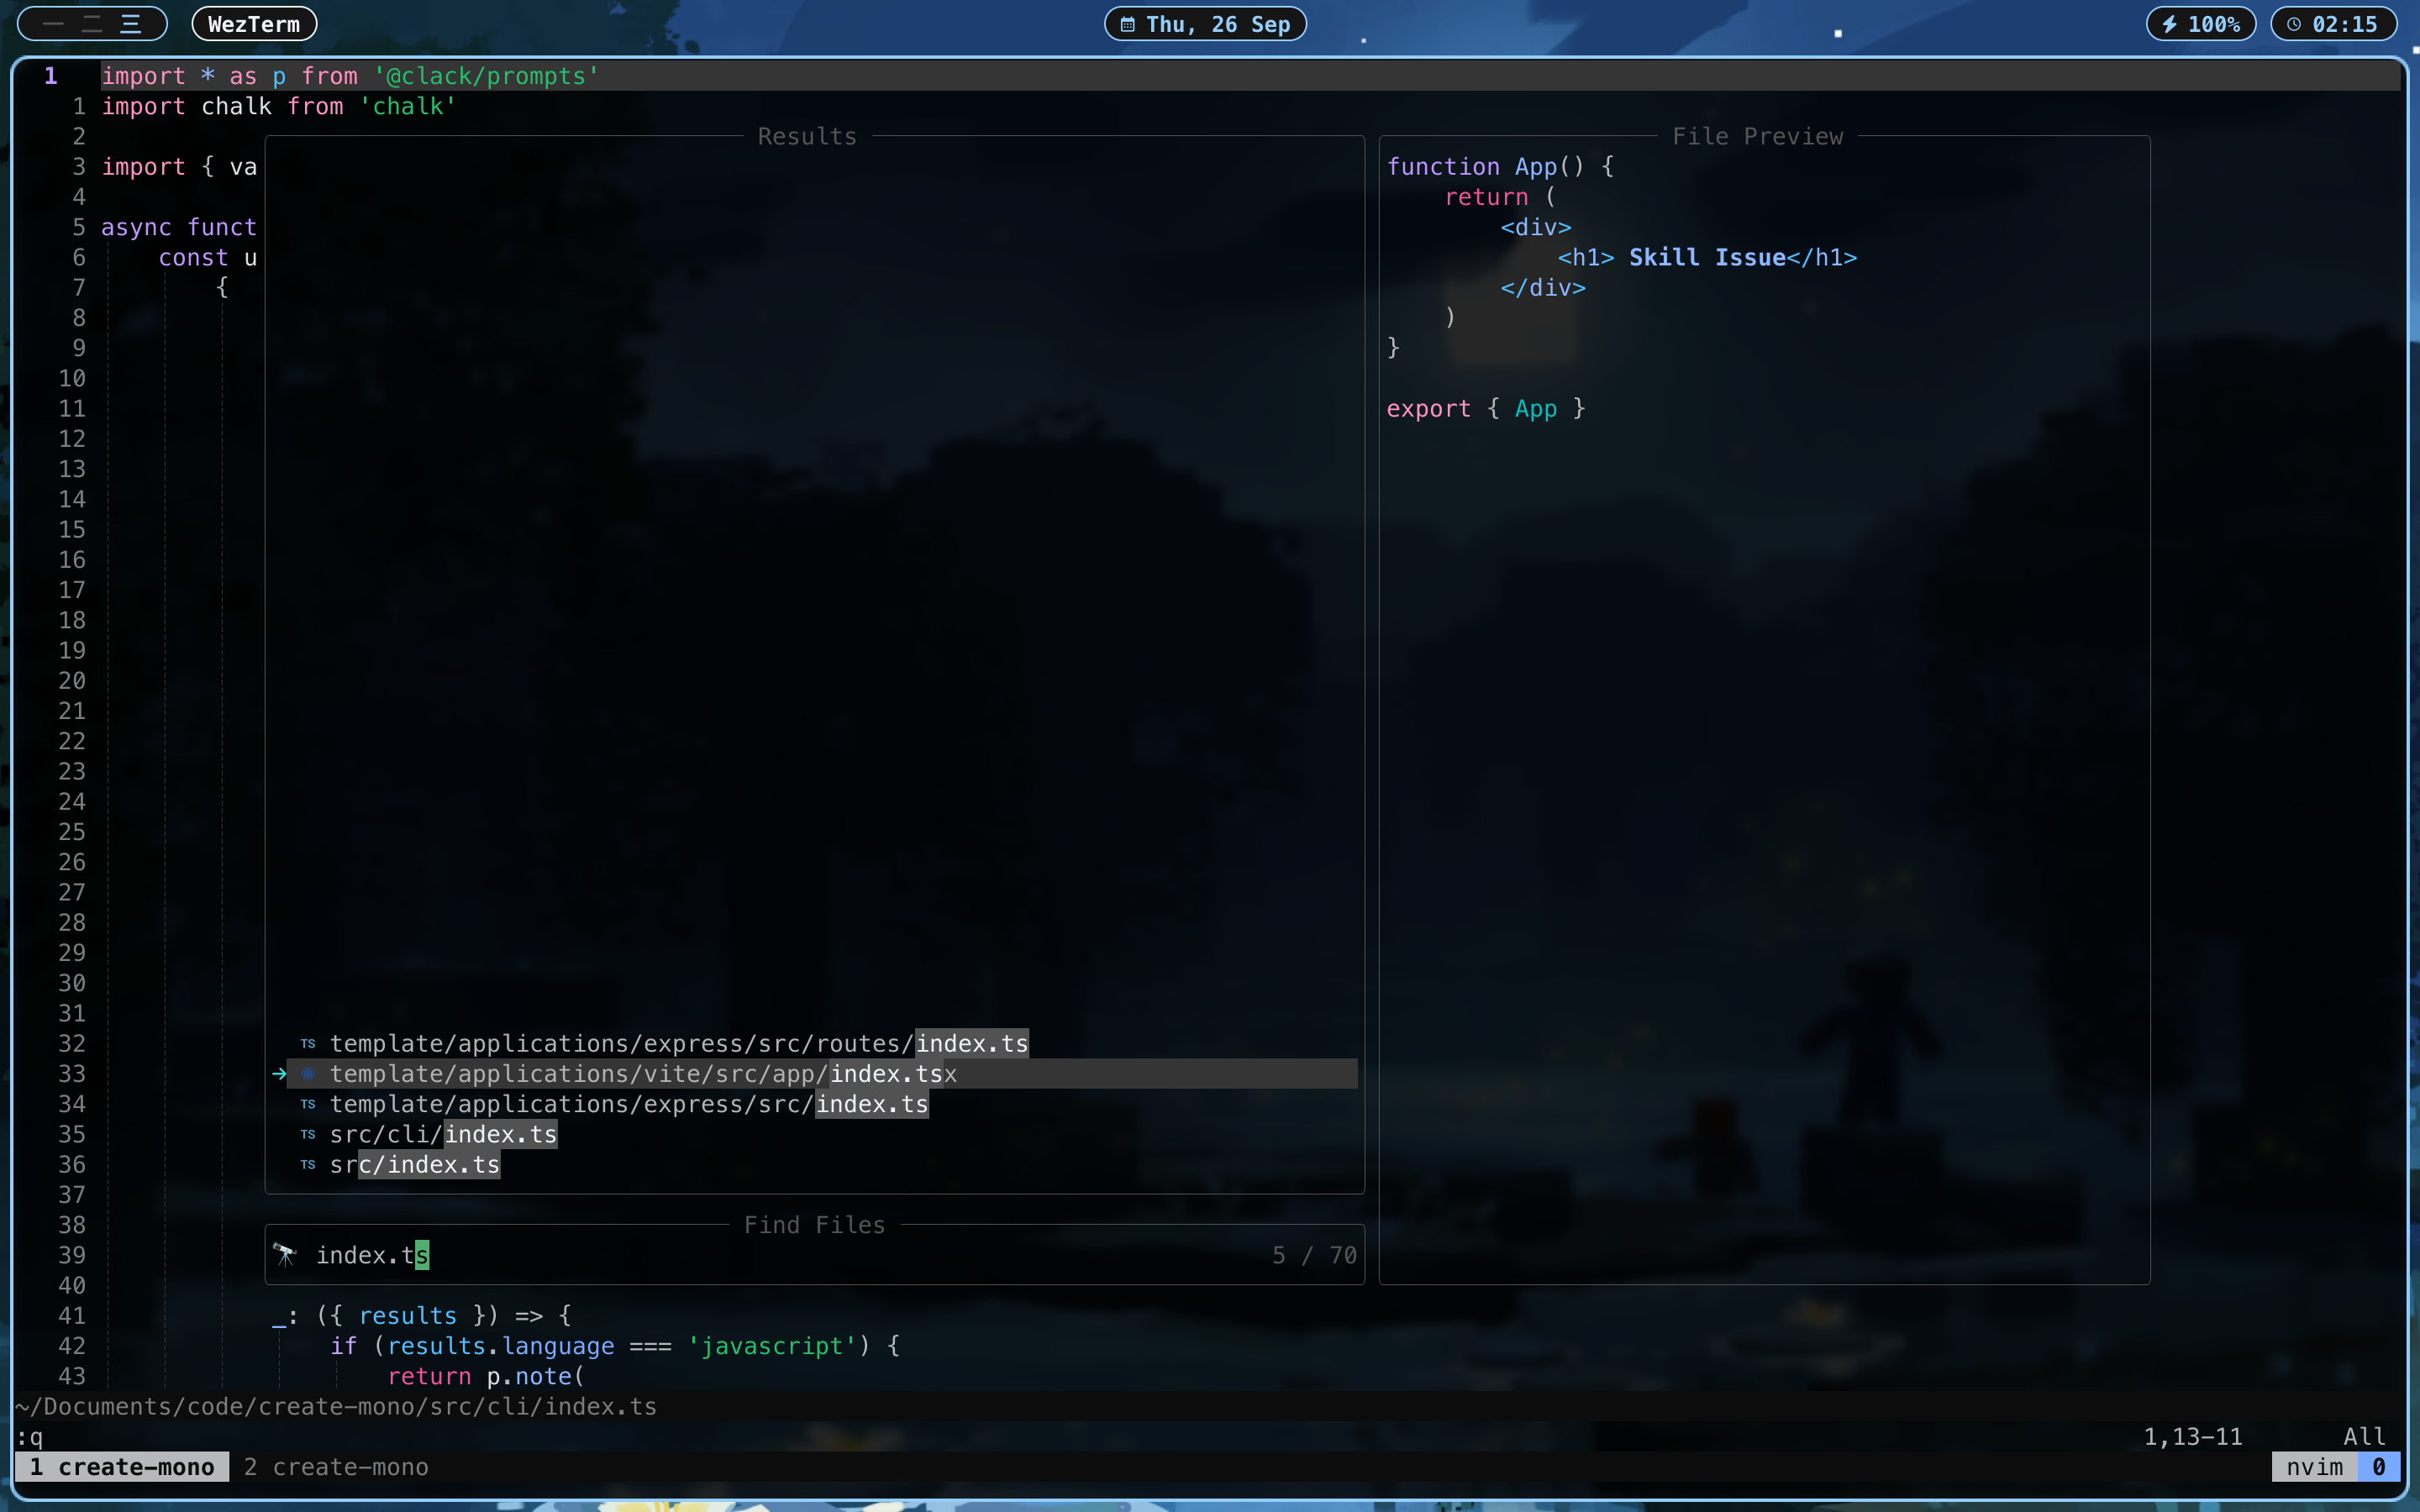Screen dimensions: 2420x1512
Task: Click the Skill Issue heading in File Preview
Action: point(1706,257)
